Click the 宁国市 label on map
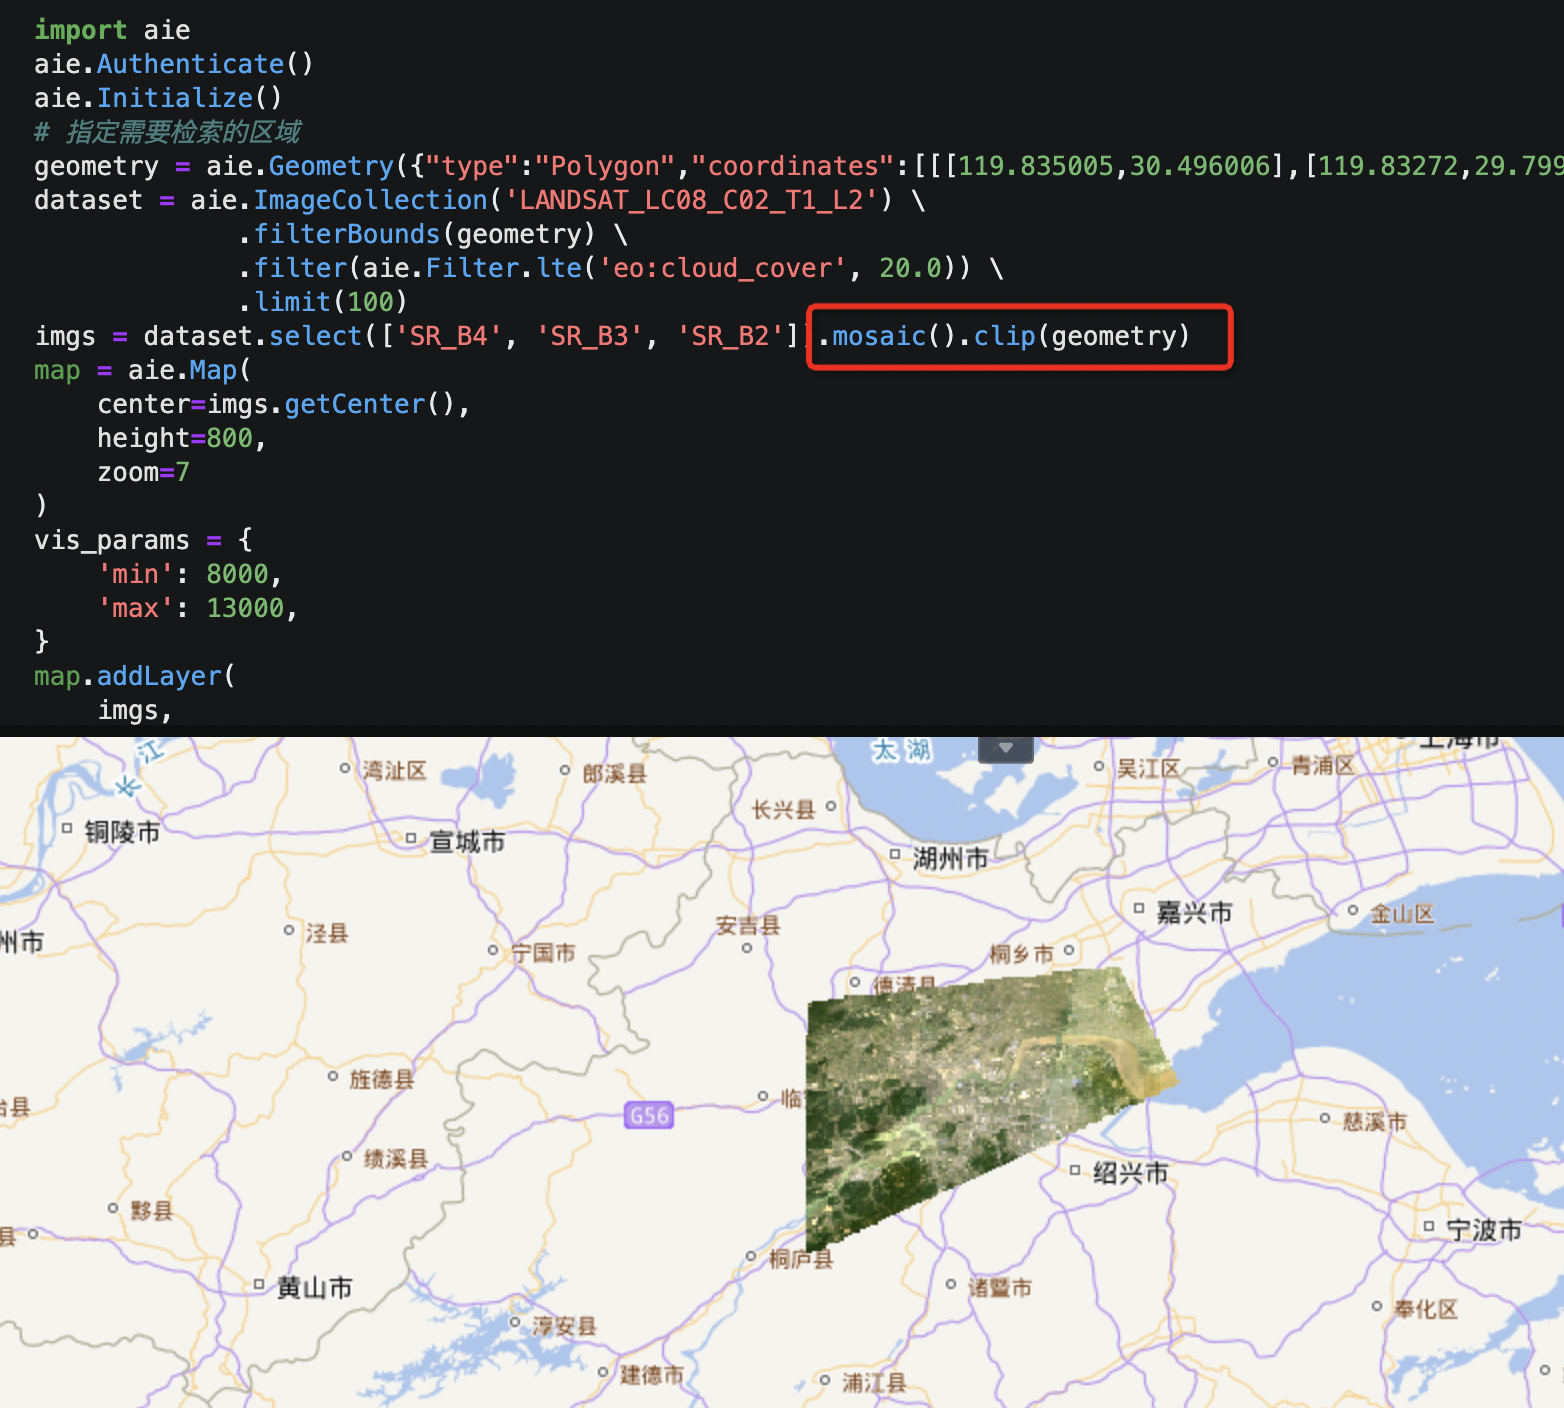1564x1408 pixels. pos(543,952)
